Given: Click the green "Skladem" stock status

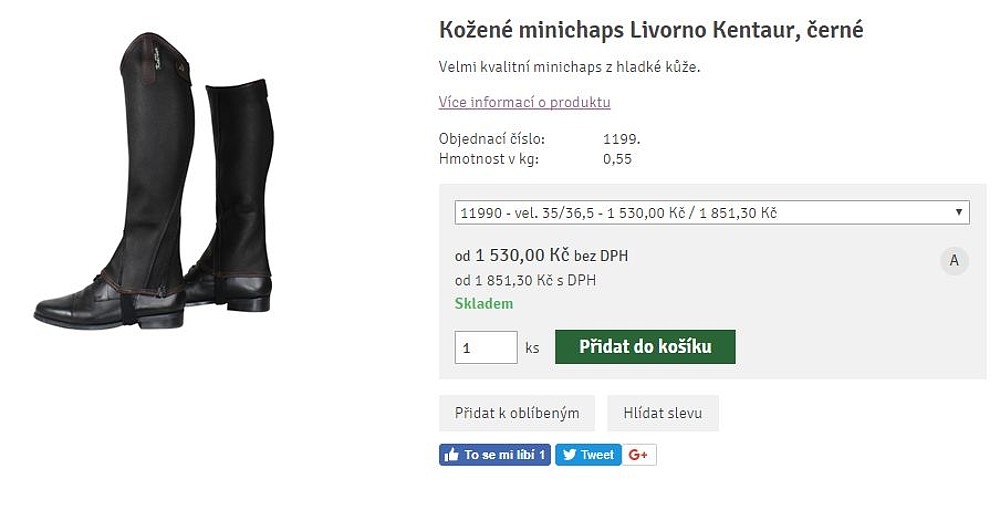Looking at the screenshot, I should (484, 303).
